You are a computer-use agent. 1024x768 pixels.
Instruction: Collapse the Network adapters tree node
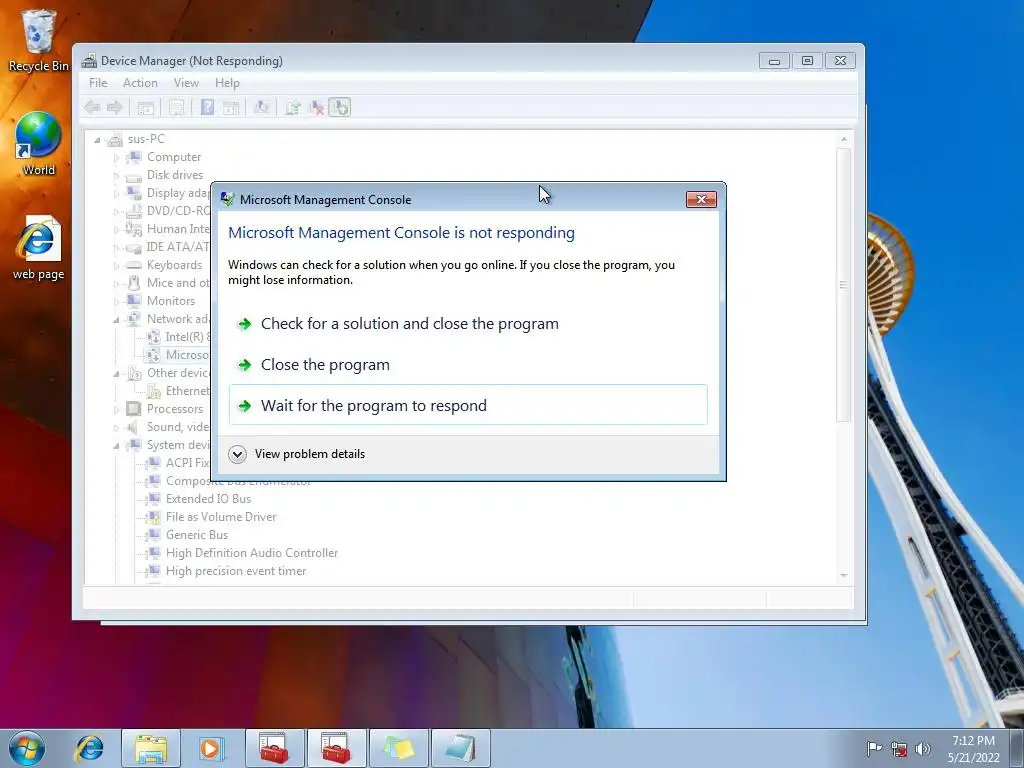(x=116, y=320)
